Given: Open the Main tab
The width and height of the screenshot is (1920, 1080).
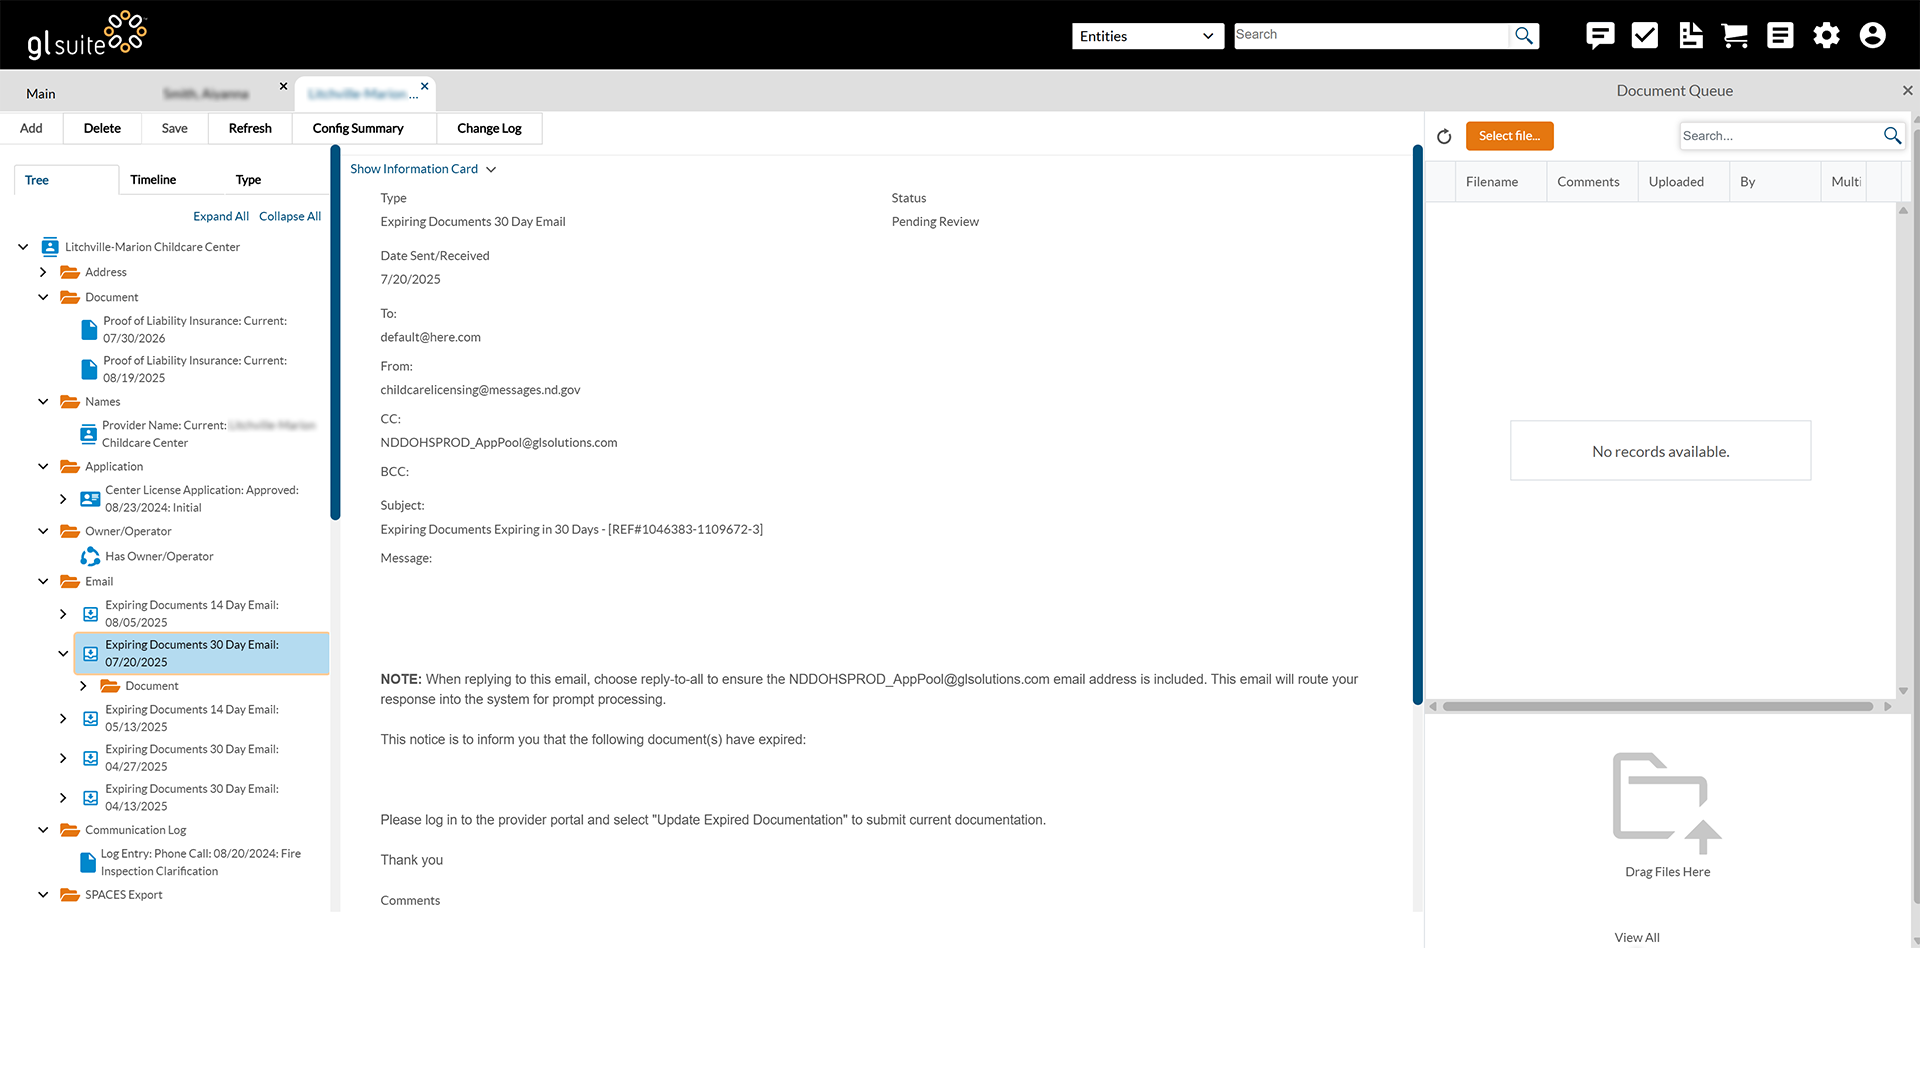Looking at the screenshot, I should (x=41, y=94).
